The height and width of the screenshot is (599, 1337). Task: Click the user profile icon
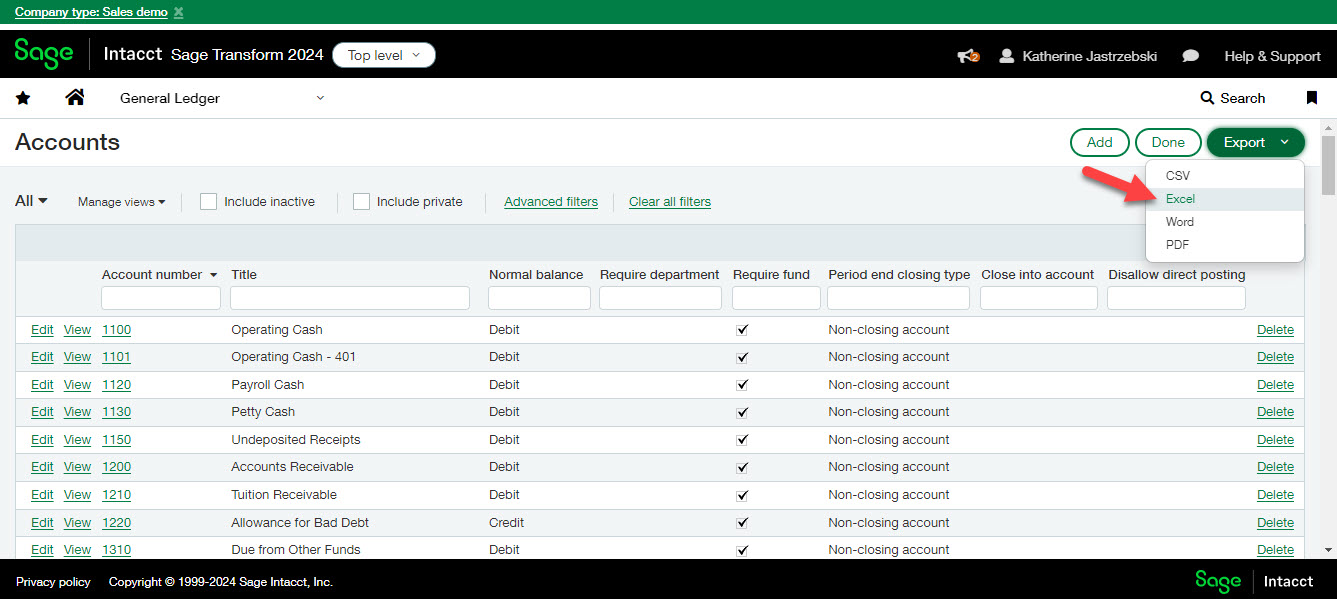[1007, 56]
